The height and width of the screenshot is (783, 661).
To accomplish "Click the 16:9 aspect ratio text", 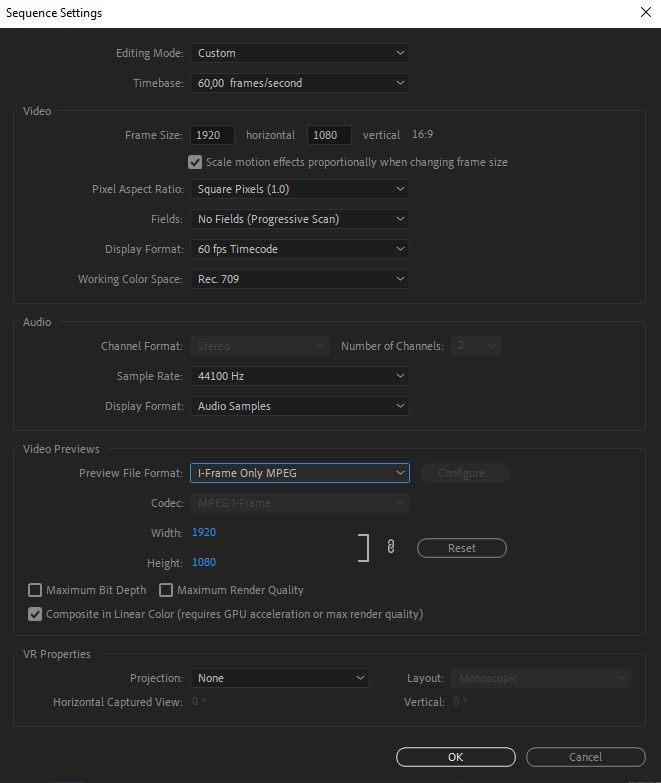I will pos(422,134).
